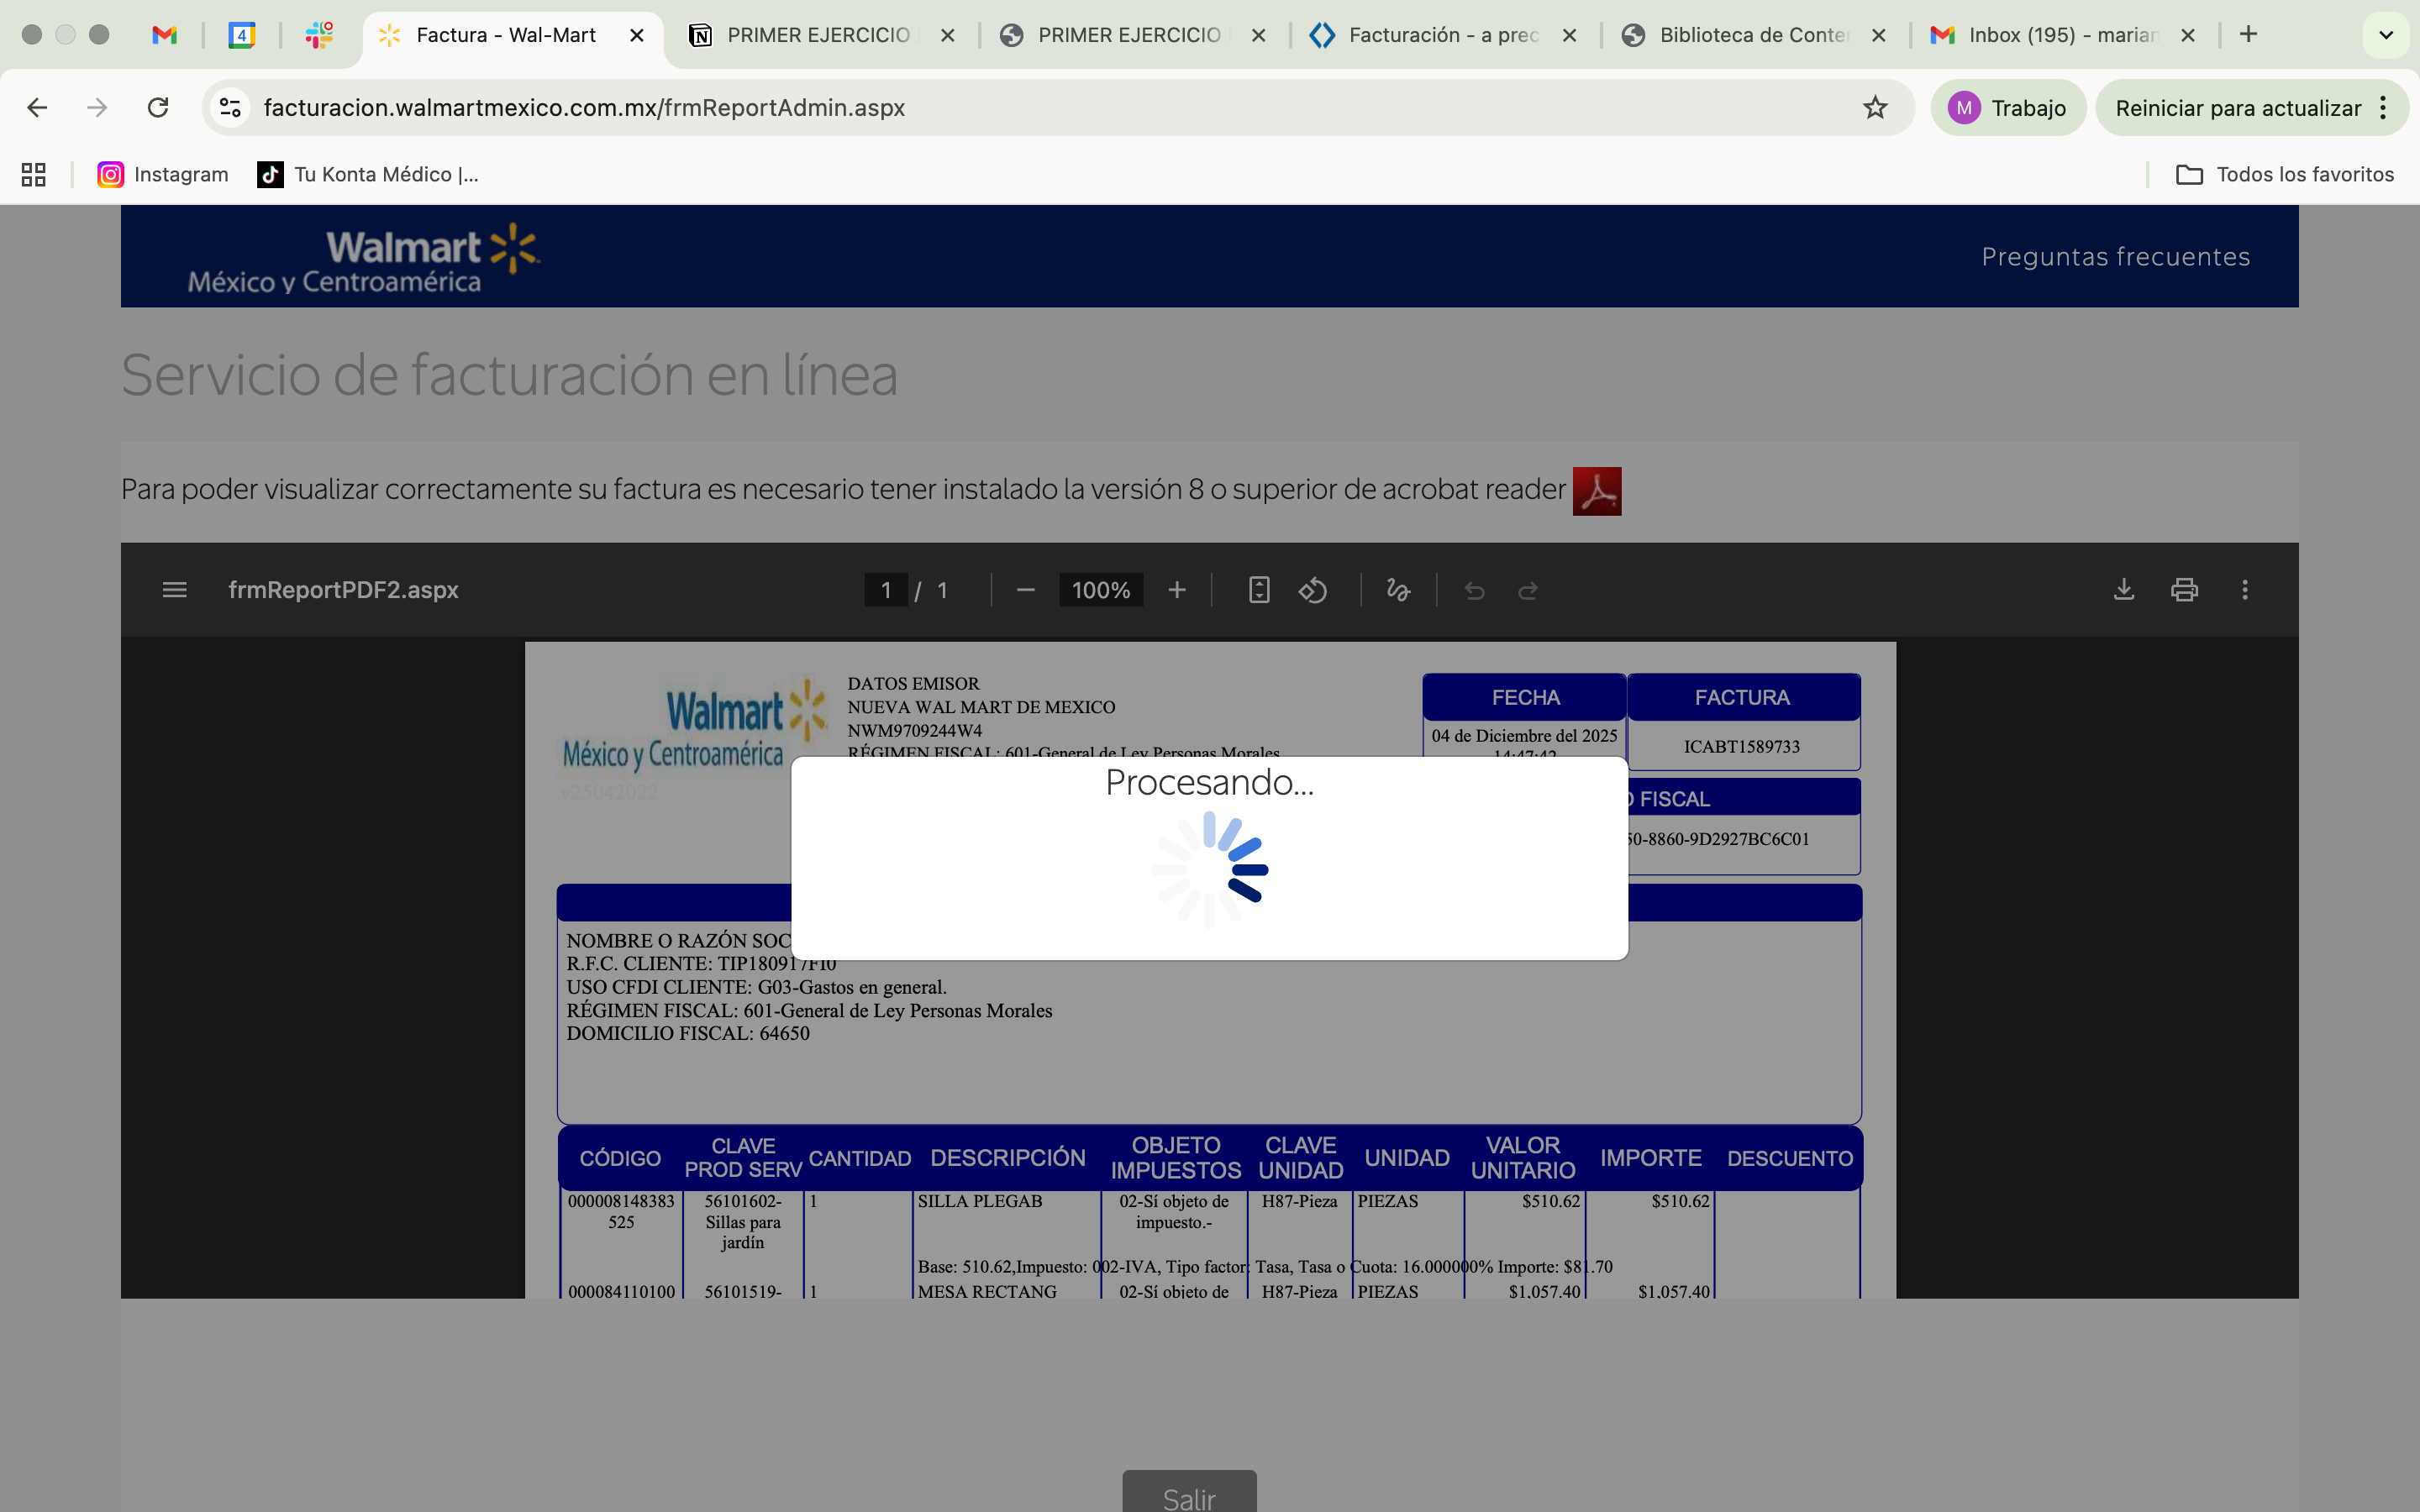Image resolution: width=2420 pixels, height=1512 pixels.
Task: Zoom in the PDF document
Action: tap(1177, 590)
